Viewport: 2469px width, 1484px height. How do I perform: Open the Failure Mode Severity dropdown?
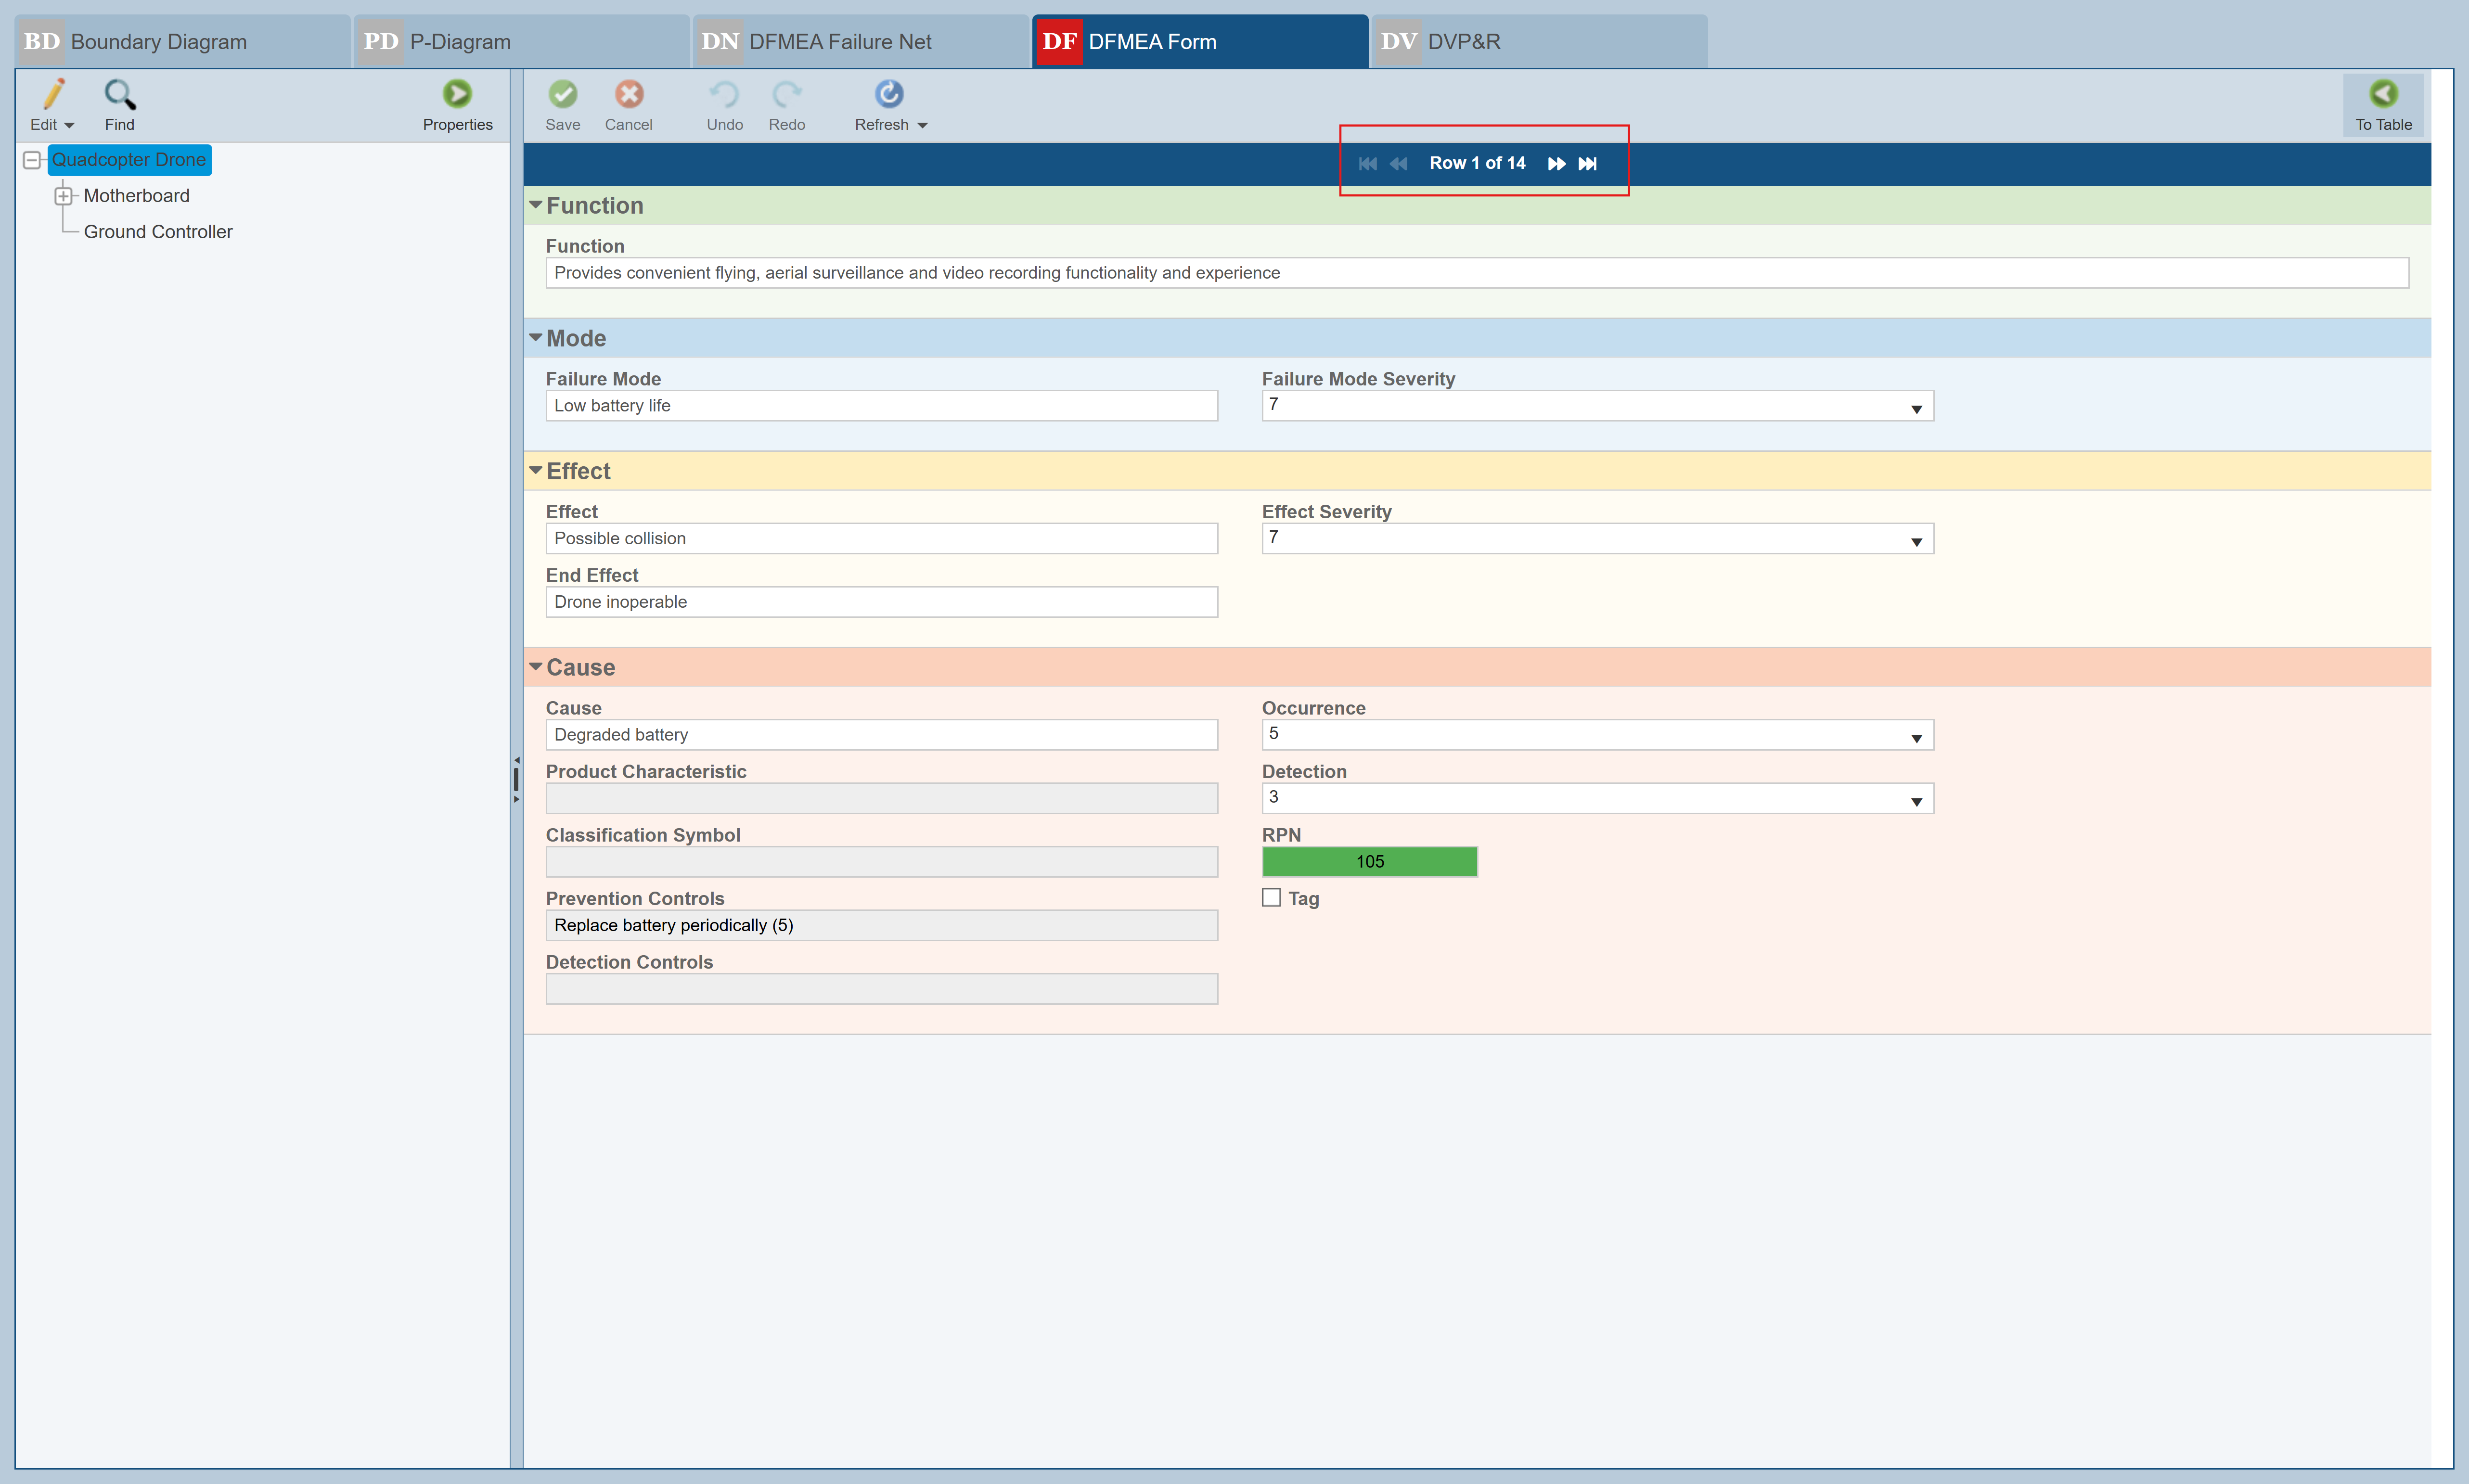[x=1915, y=408]
